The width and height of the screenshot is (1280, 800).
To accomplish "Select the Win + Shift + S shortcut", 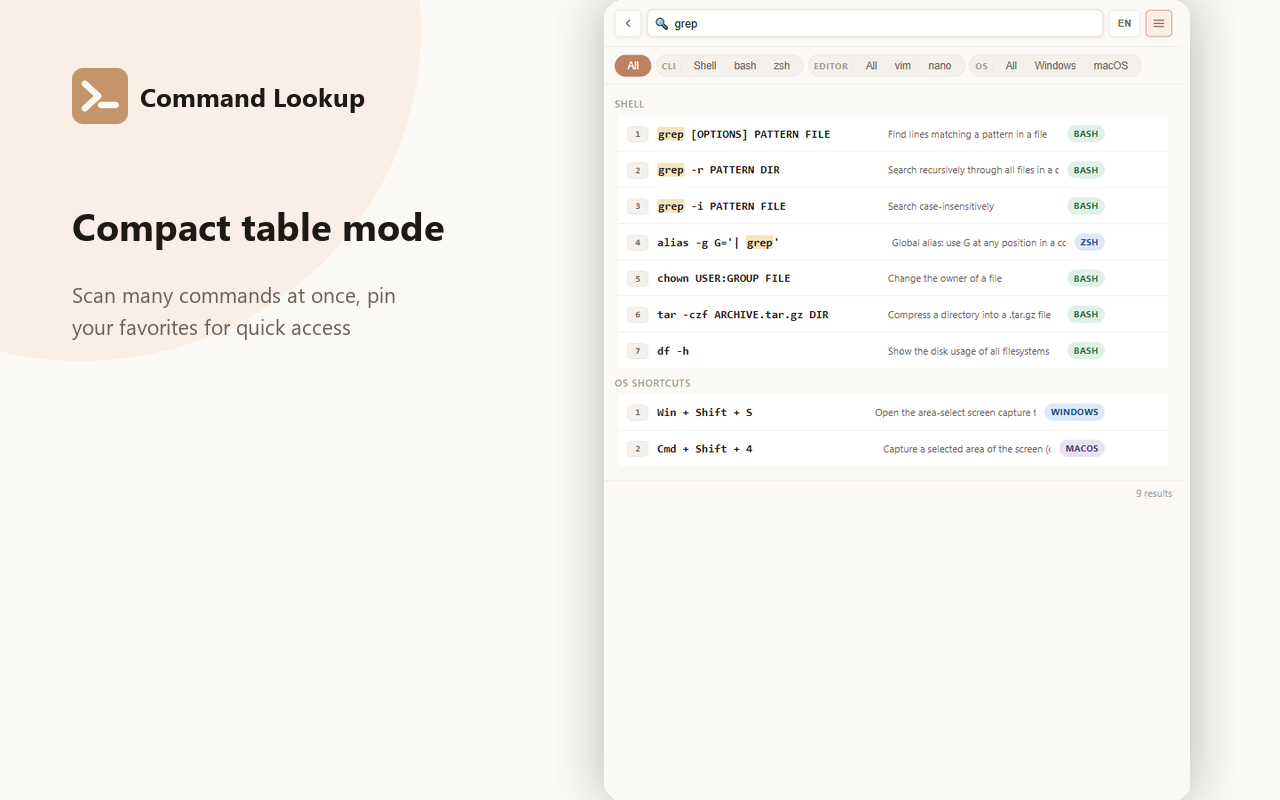I will [893, 412].
